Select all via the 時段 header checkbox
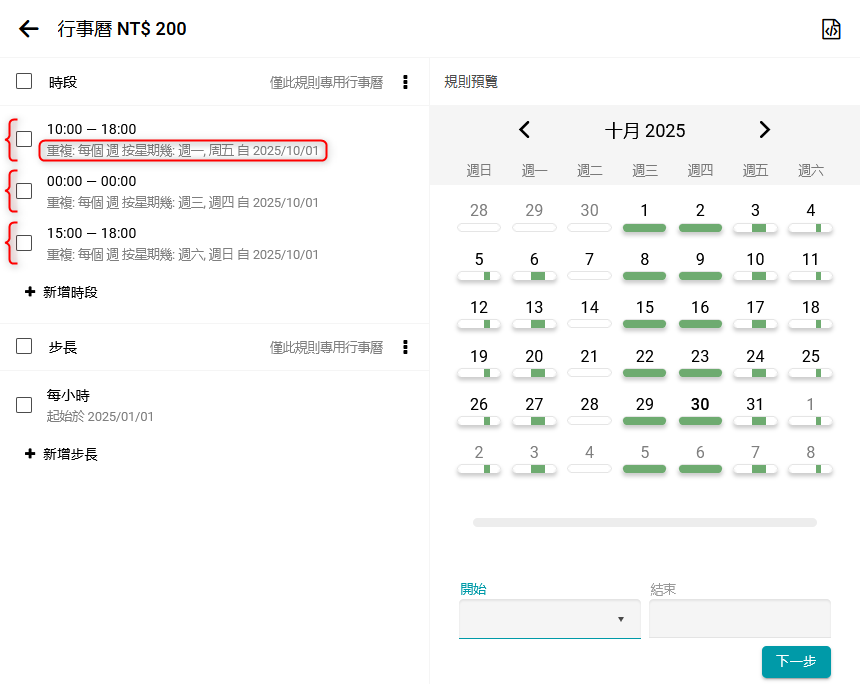Image resolution: width=860 pixels, height=684 pixels. point(24,81)
